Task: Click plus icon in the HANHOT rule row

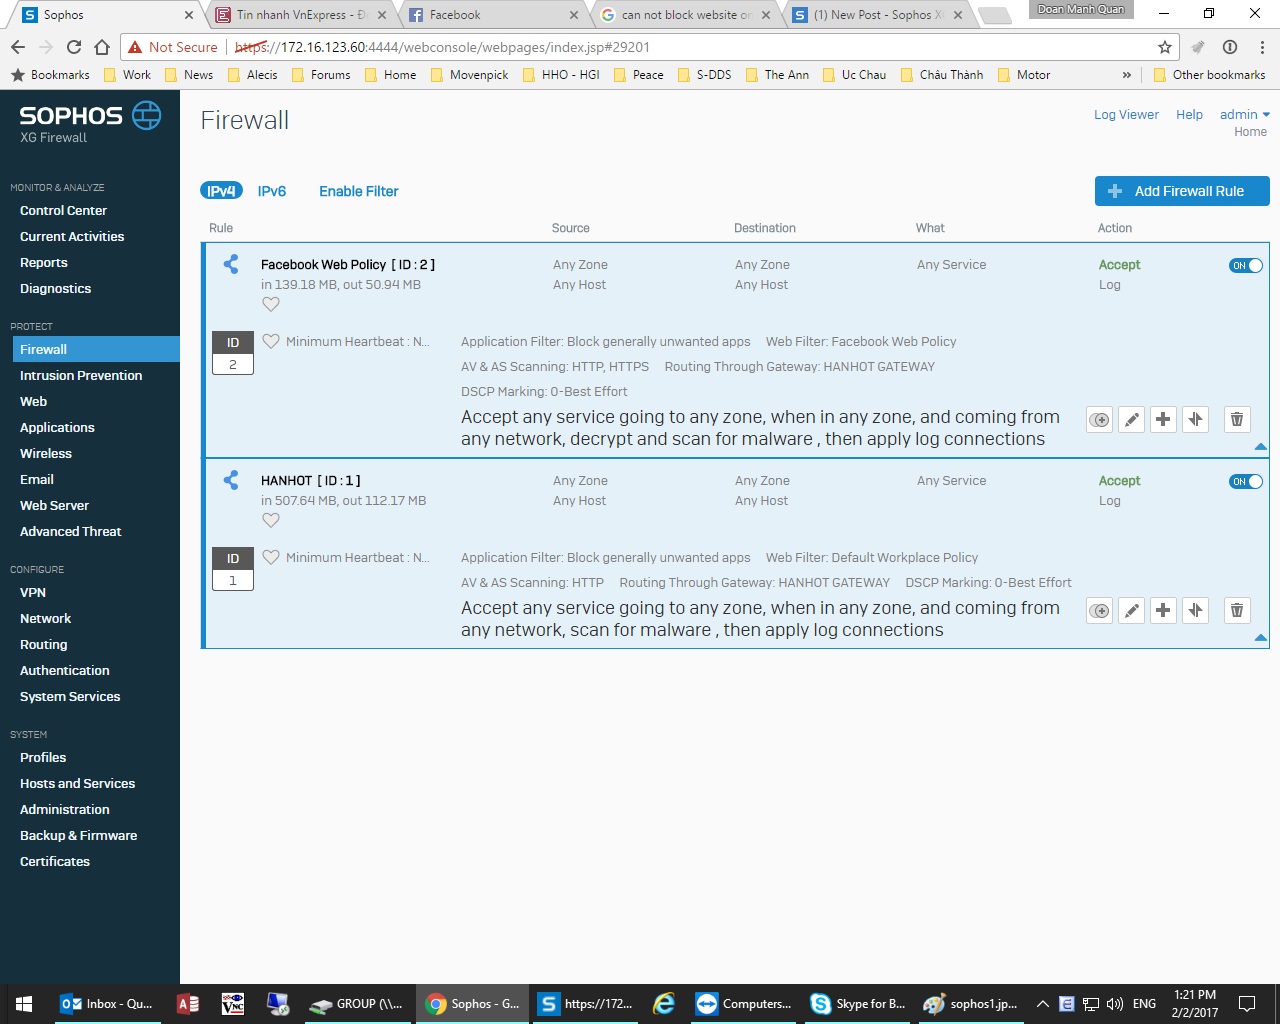Action: pos(1163,611)
